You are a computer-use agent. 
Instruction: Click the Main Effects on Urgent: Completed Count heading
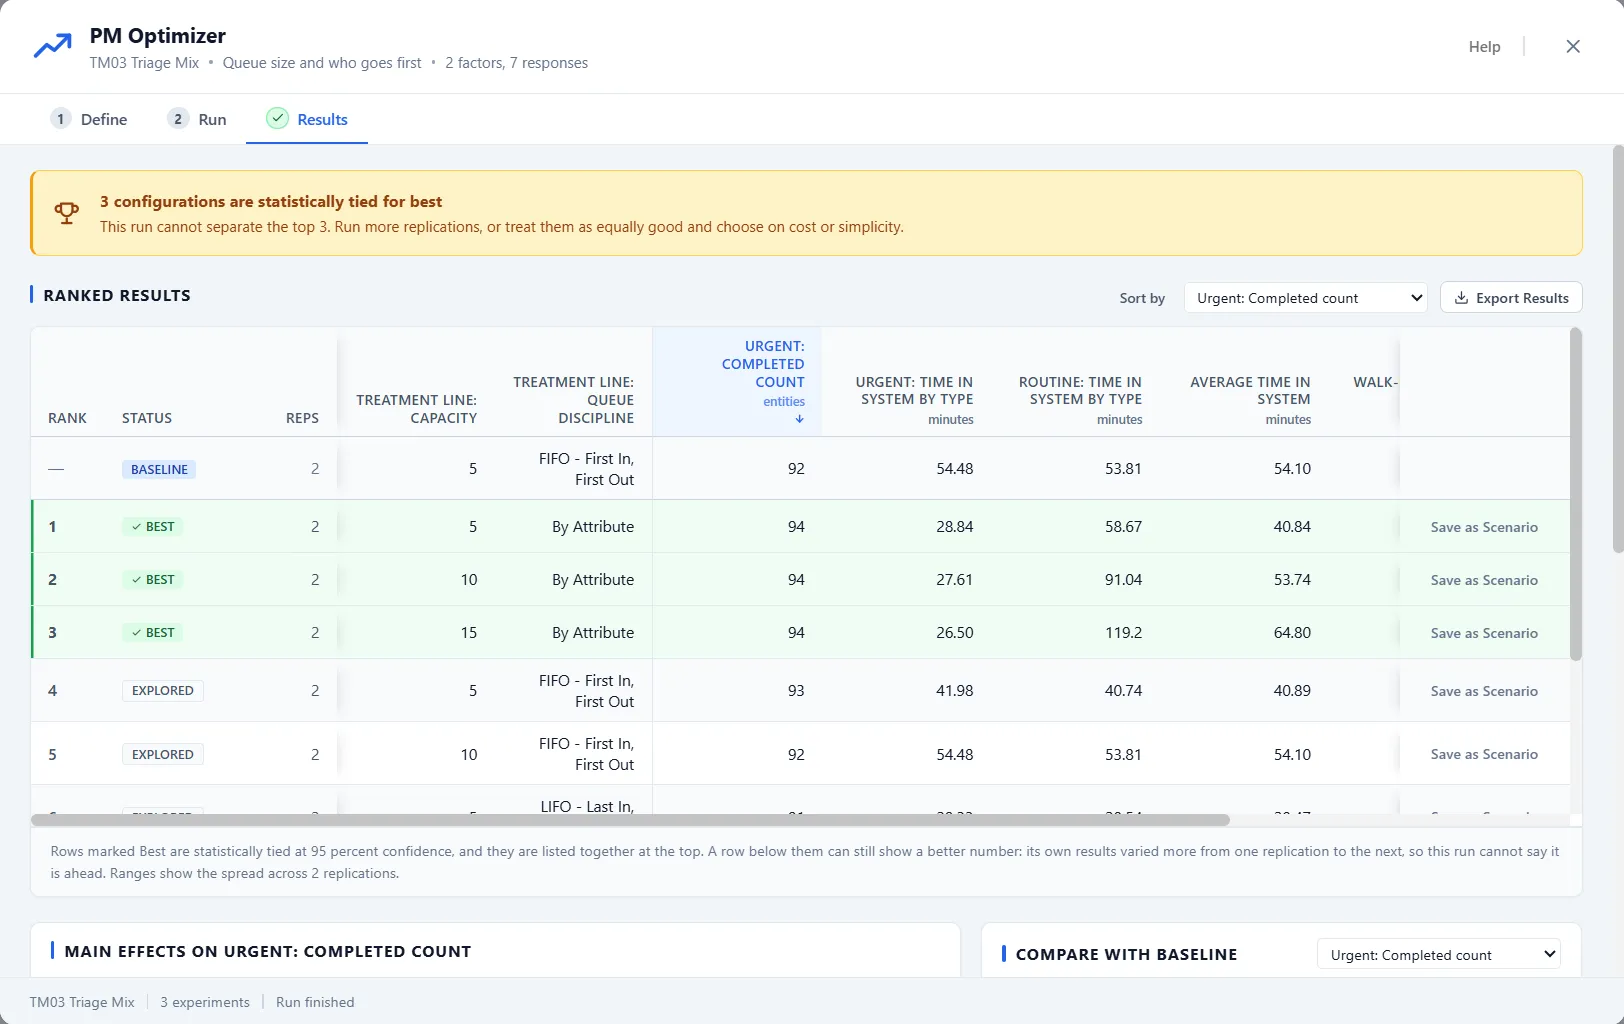tap(268, 952)
